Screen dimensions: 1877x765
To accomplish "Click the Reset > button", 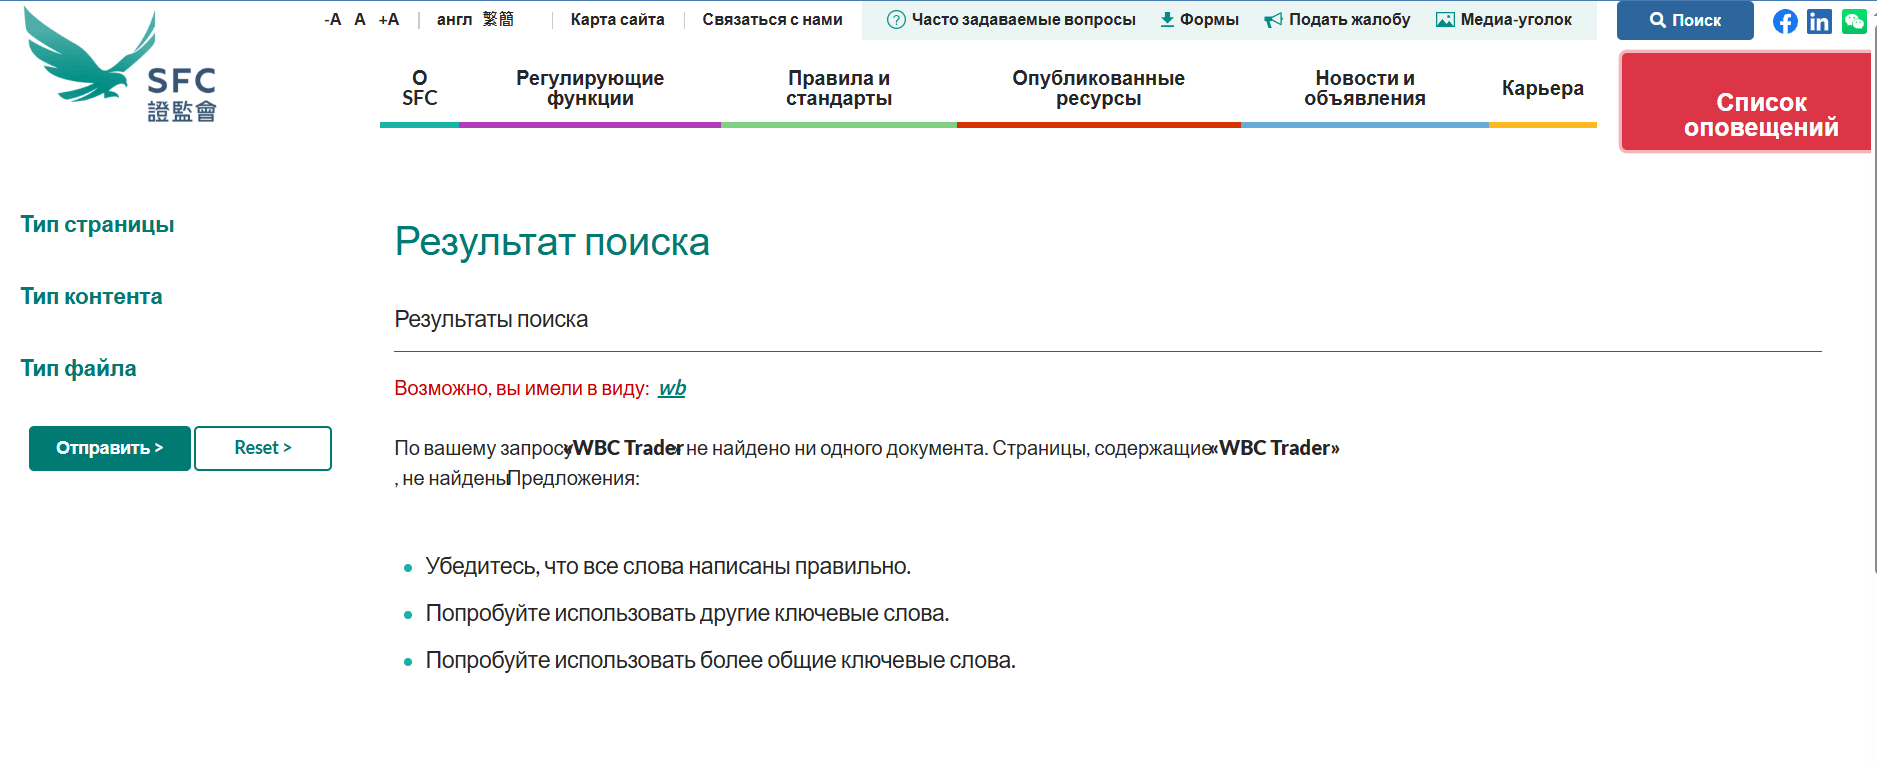I will click(x=263, y=448).
